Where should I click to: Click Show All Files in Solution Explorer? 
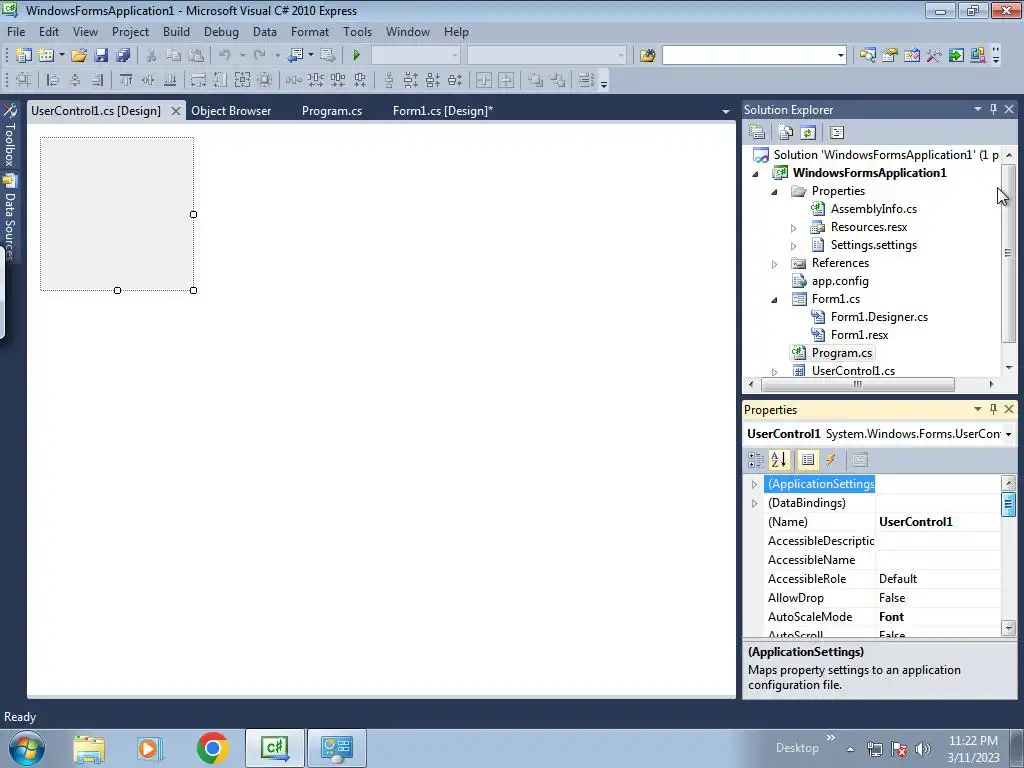[786, 133]
